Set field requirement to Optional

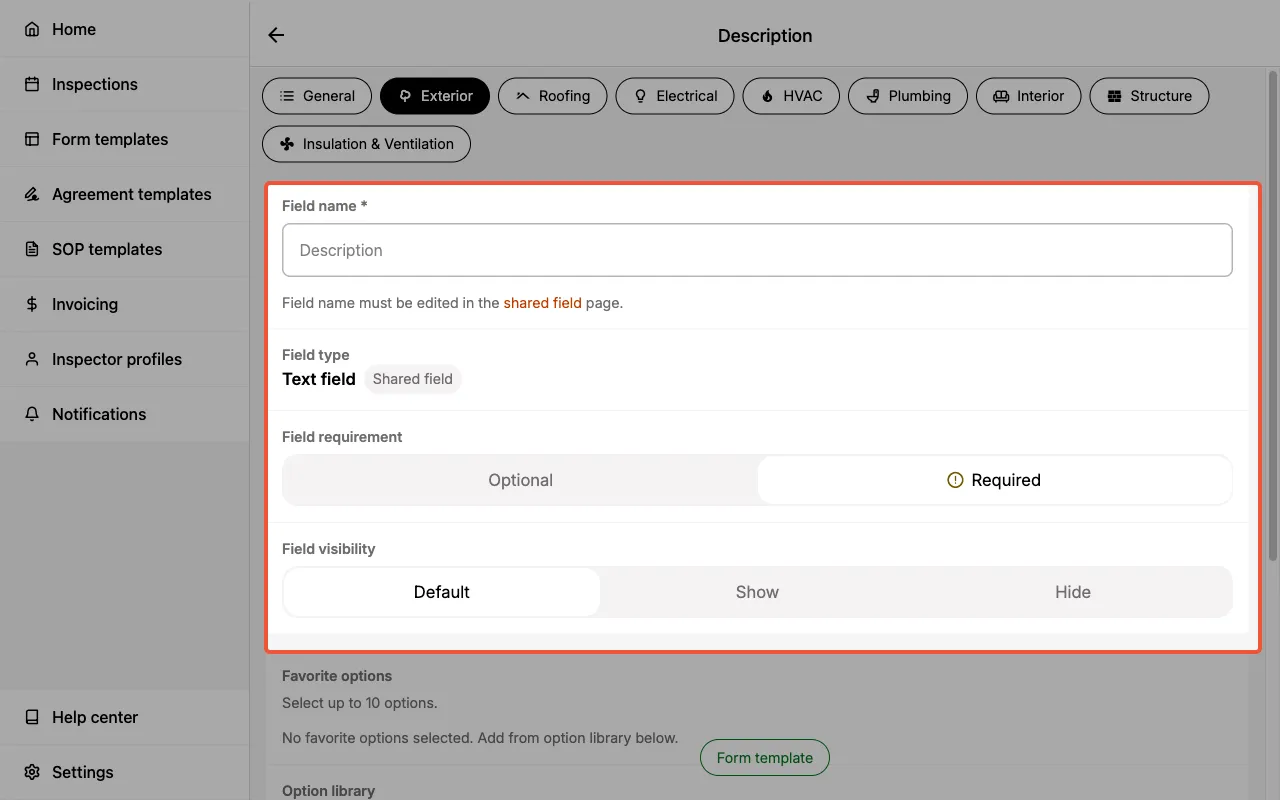coord(520,480)
